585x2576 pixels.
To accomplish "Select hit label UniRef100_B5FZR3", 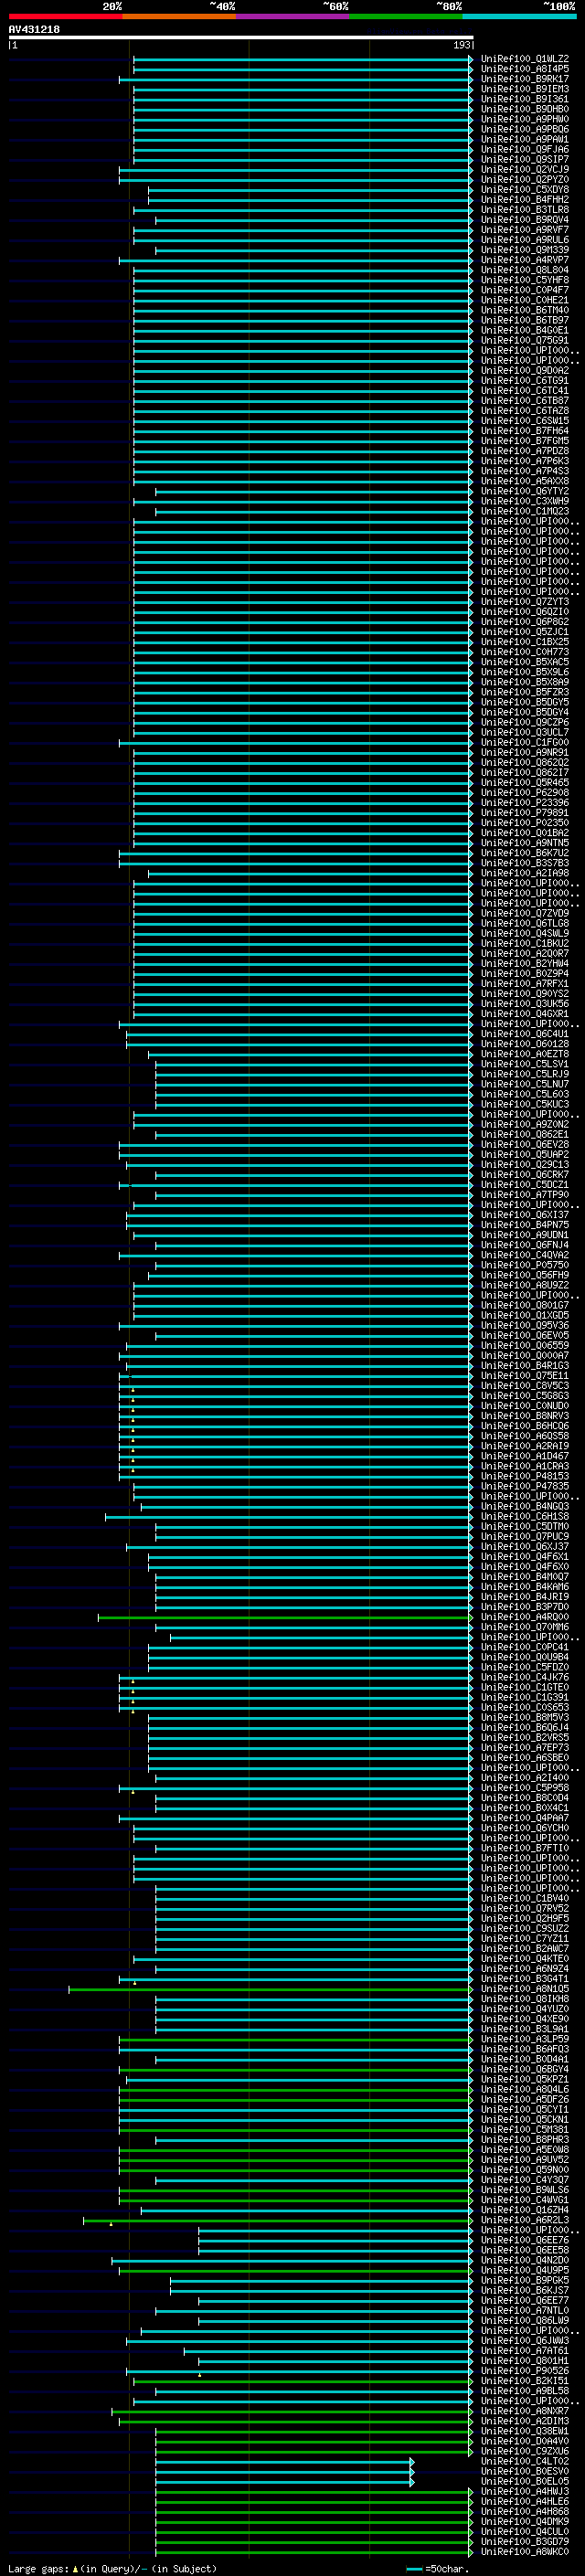I will pyautogui.click(x=524, y=692).
